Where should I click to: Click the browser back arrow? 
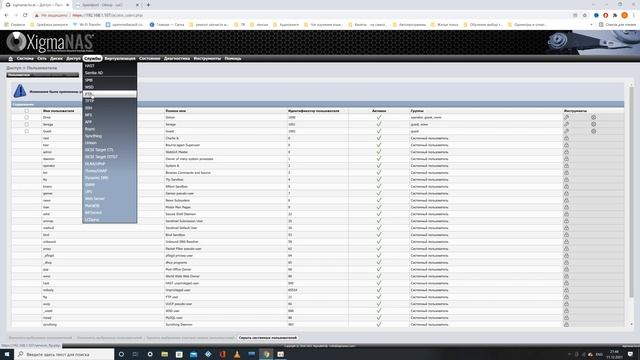pyautogui.click(x=7, y=15)
